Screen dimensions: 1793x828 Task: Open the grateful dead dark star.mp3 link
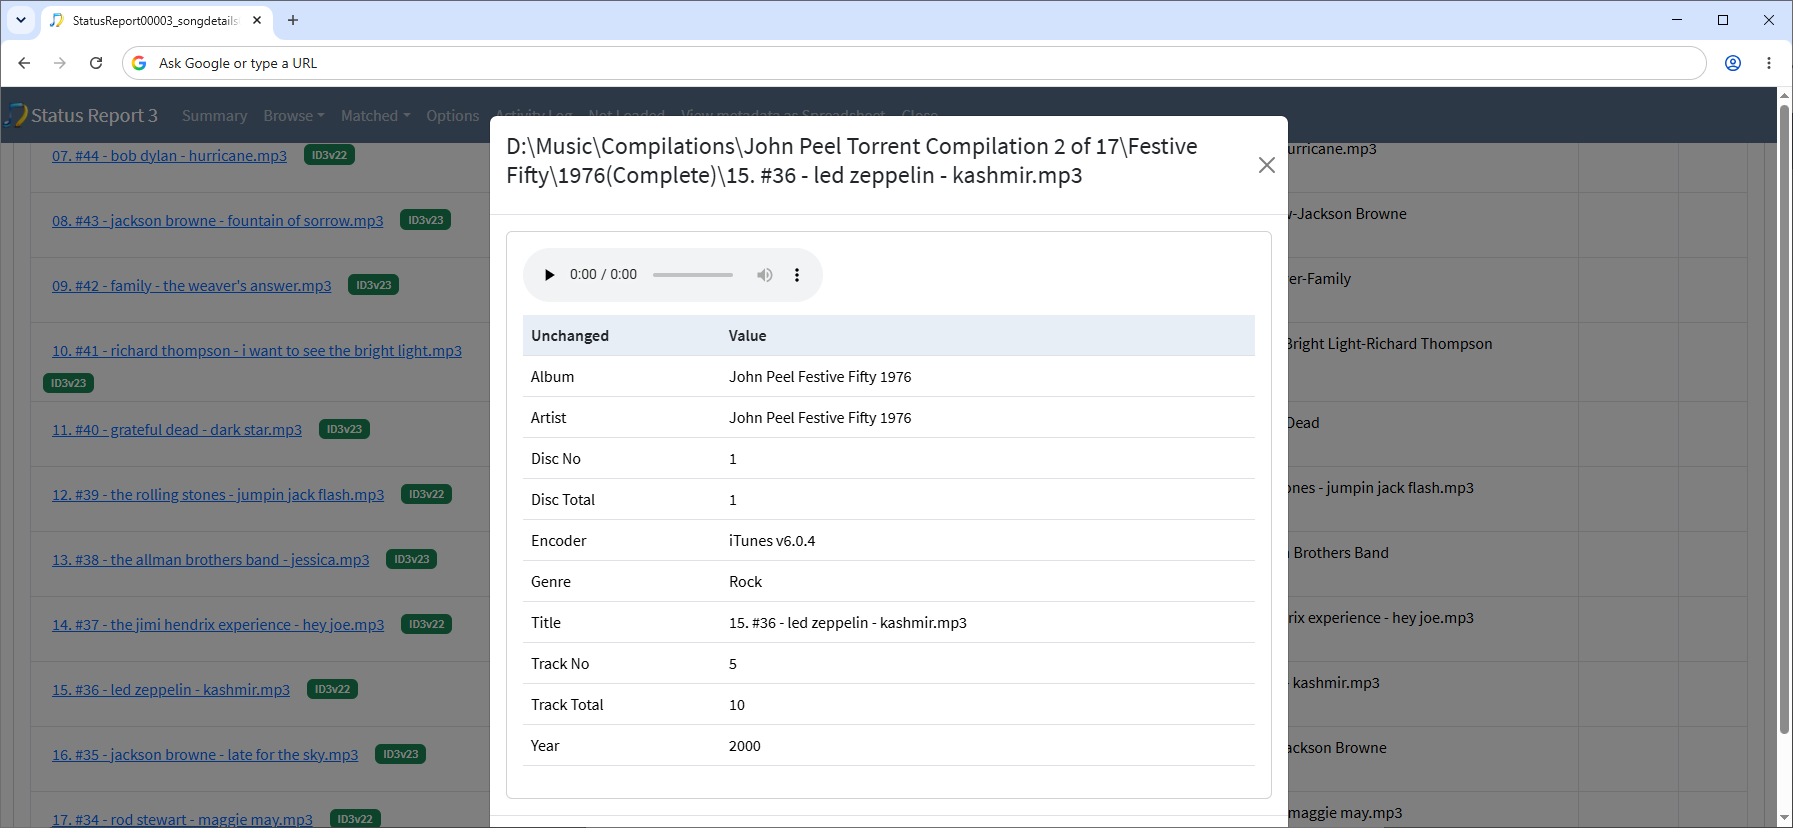tap(177, 430)
